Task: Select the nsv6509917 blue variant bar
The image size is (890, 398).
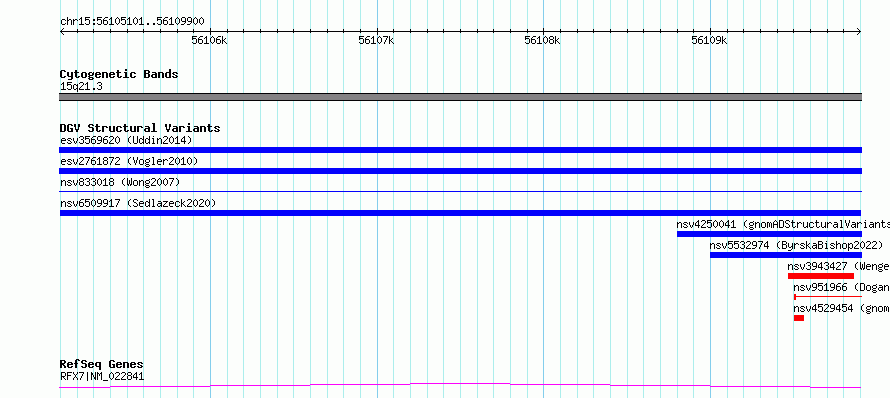Action: [x=460, y=213]
